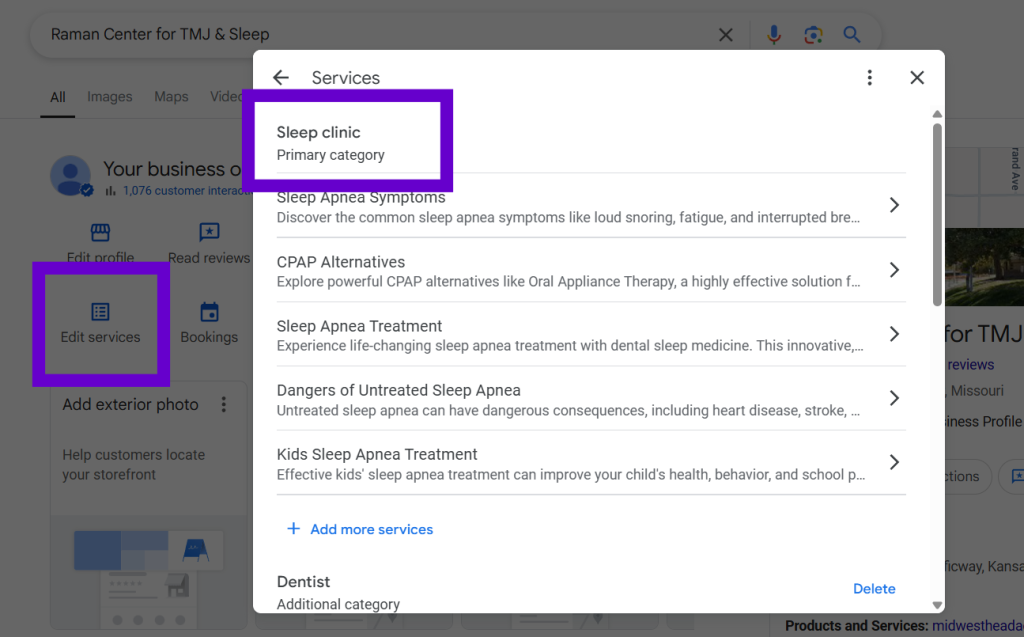Screen dimensions: 1024x637
Task: Switch to the Images tab
Action: [x=109, y=96]
